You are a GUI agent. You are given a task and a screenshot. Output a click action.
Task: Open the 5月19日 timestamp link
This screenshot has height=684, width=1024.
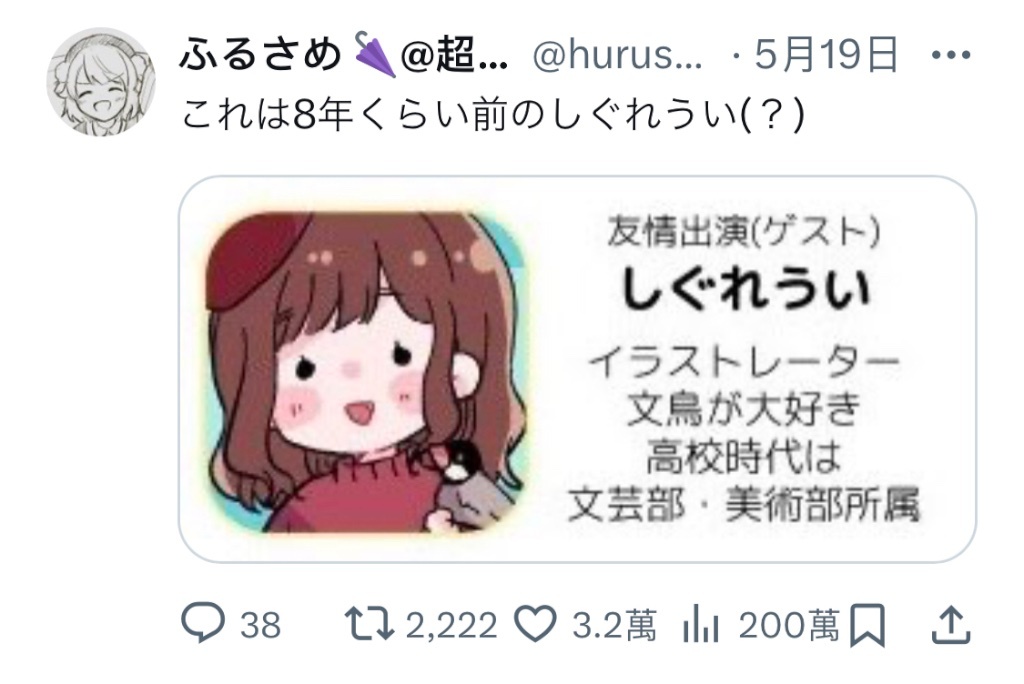tap(826, 54)
